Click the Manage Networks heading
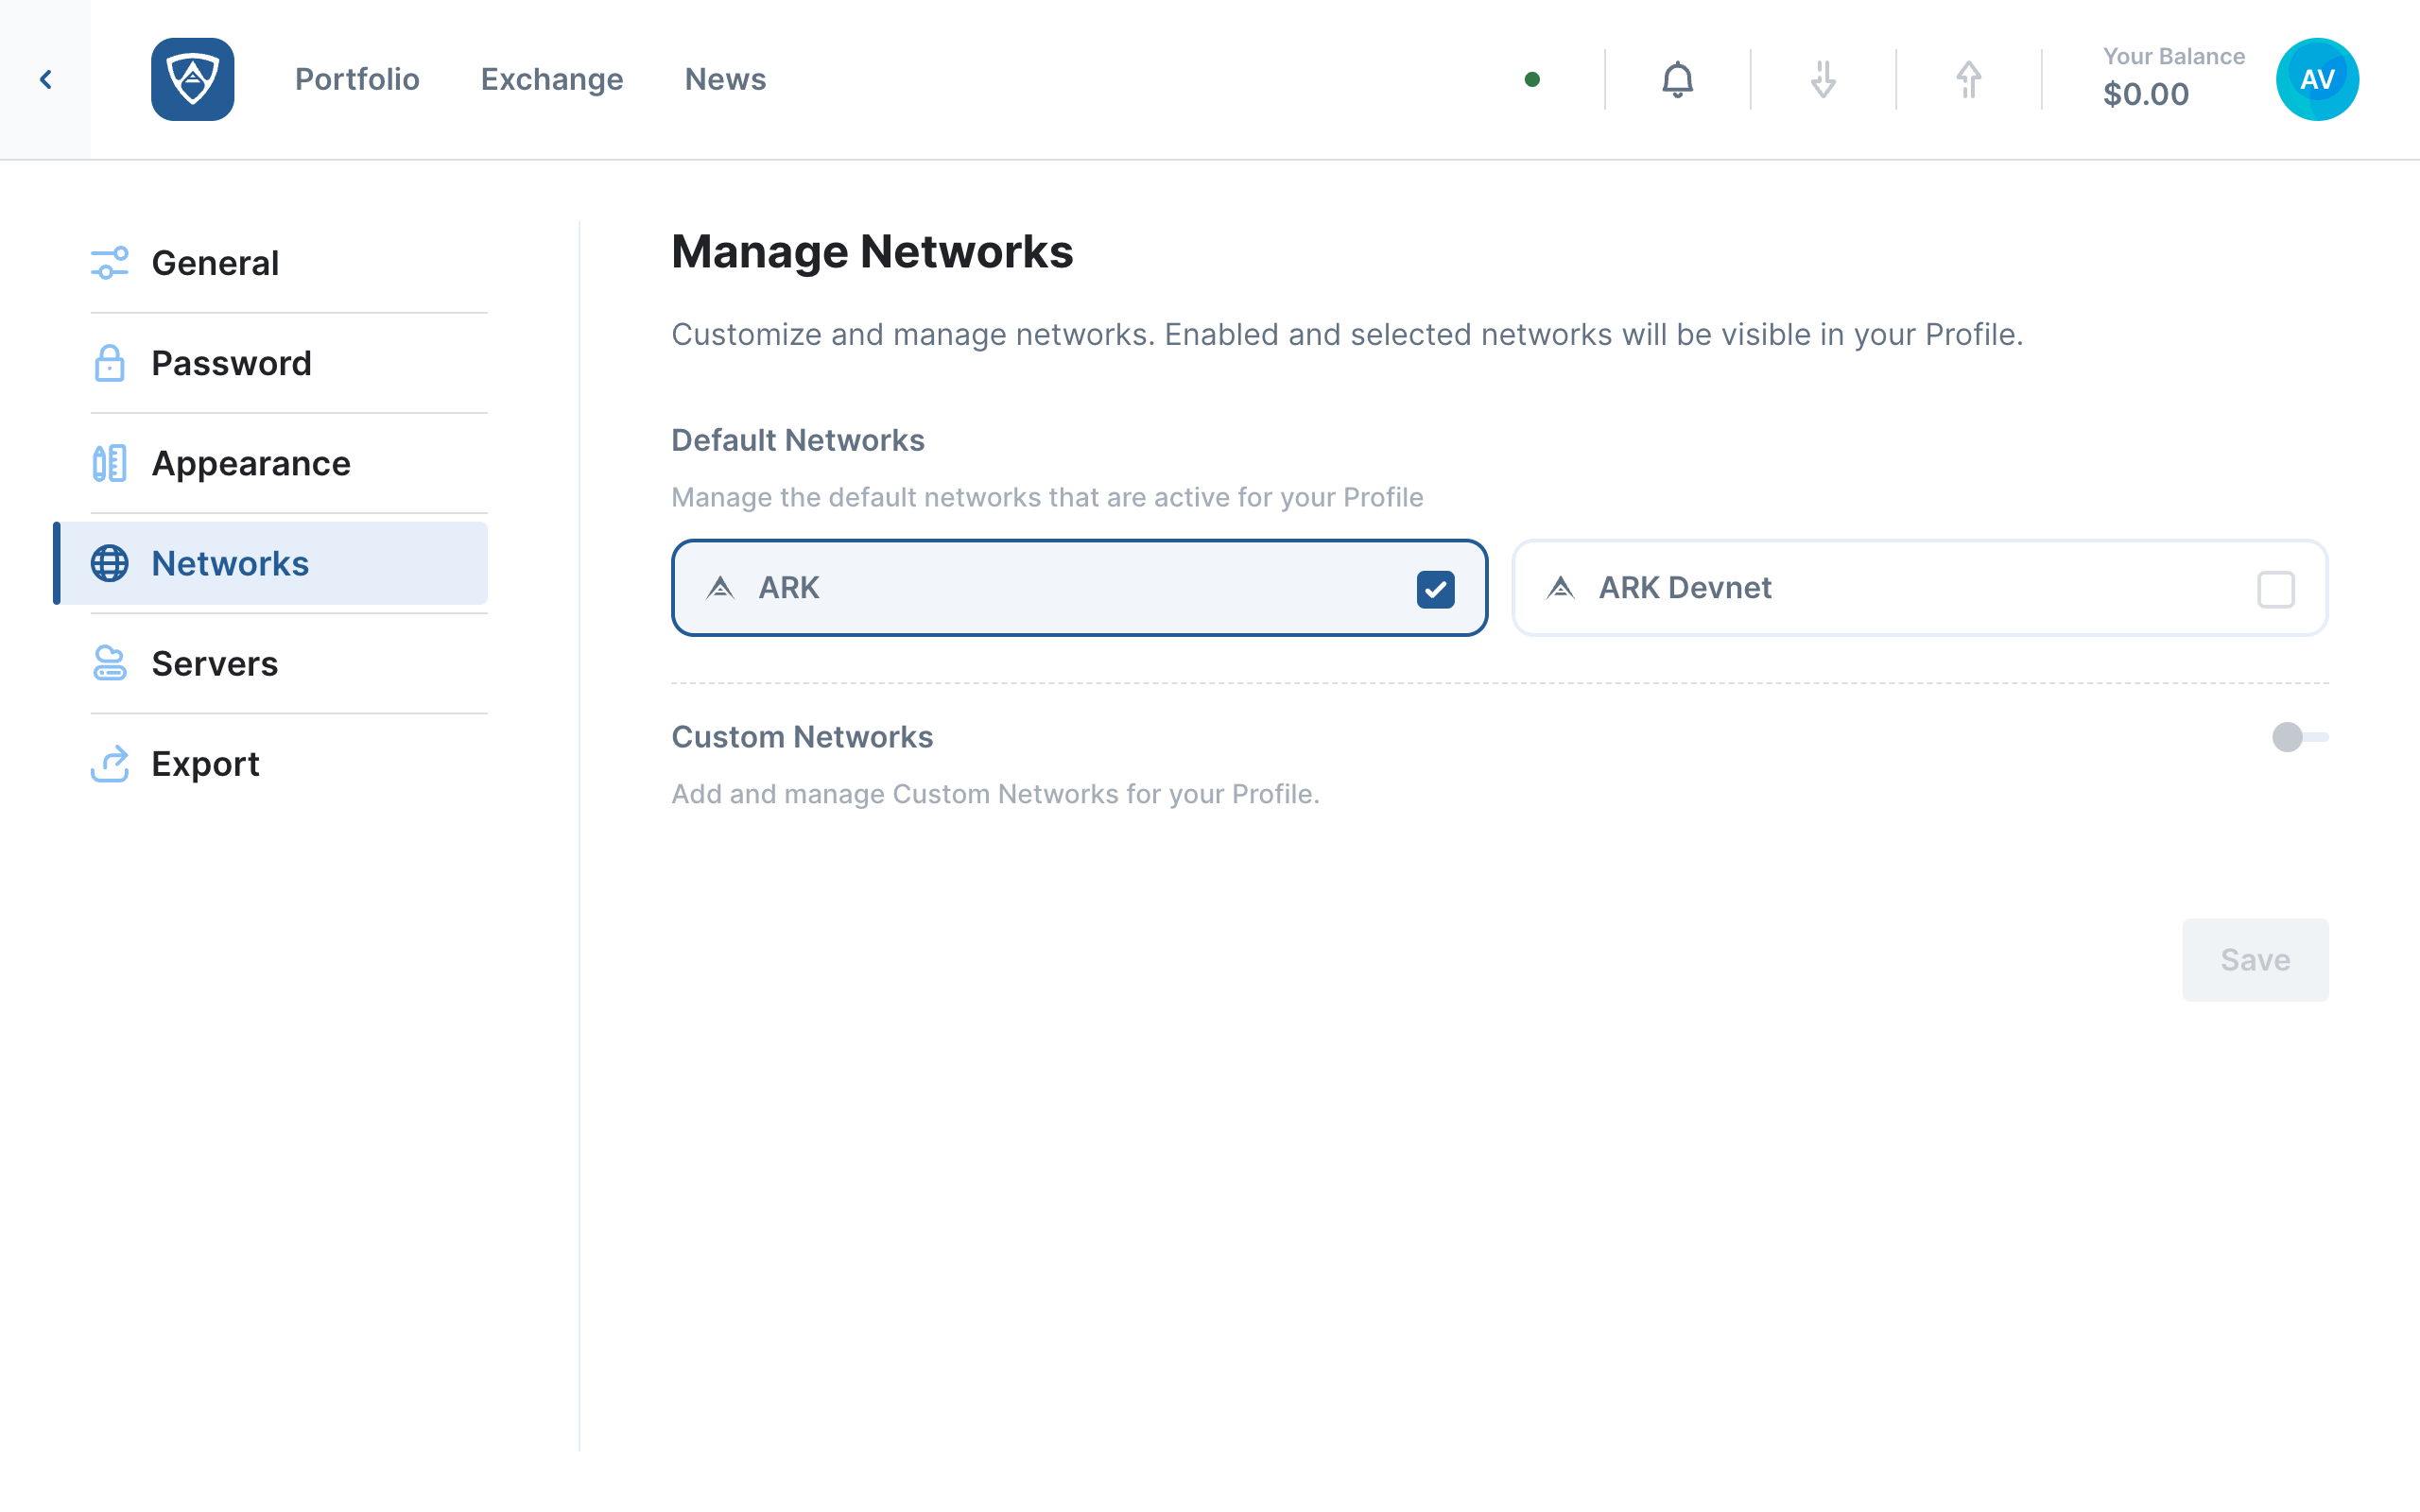Image resolution: width=2420 pixels, height=1512 pixels. pyautogui.click(x=872, y=251)
